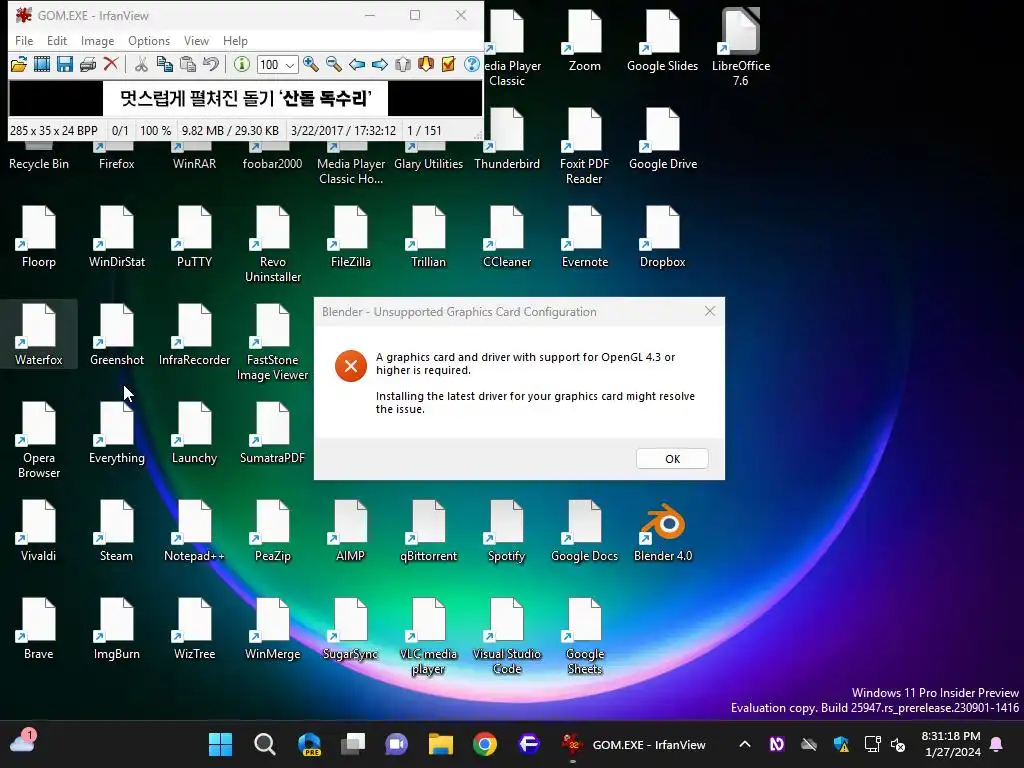Open the Slideshow filmstrip icon in IrfanView
Image resolution: width=1024 pixels, height=768 pixels.
coord(42,64)
